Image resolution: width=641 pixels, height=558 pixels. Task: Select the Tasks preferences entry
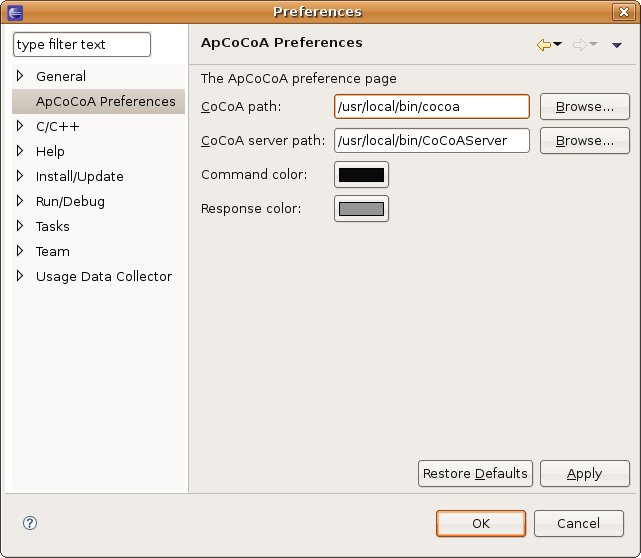(x=53, y=226)
